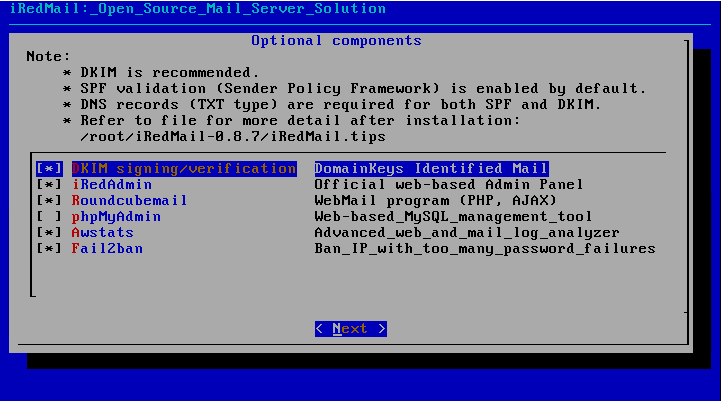Click the Web-based_MySQL_management_tool description

coord(453,217)
